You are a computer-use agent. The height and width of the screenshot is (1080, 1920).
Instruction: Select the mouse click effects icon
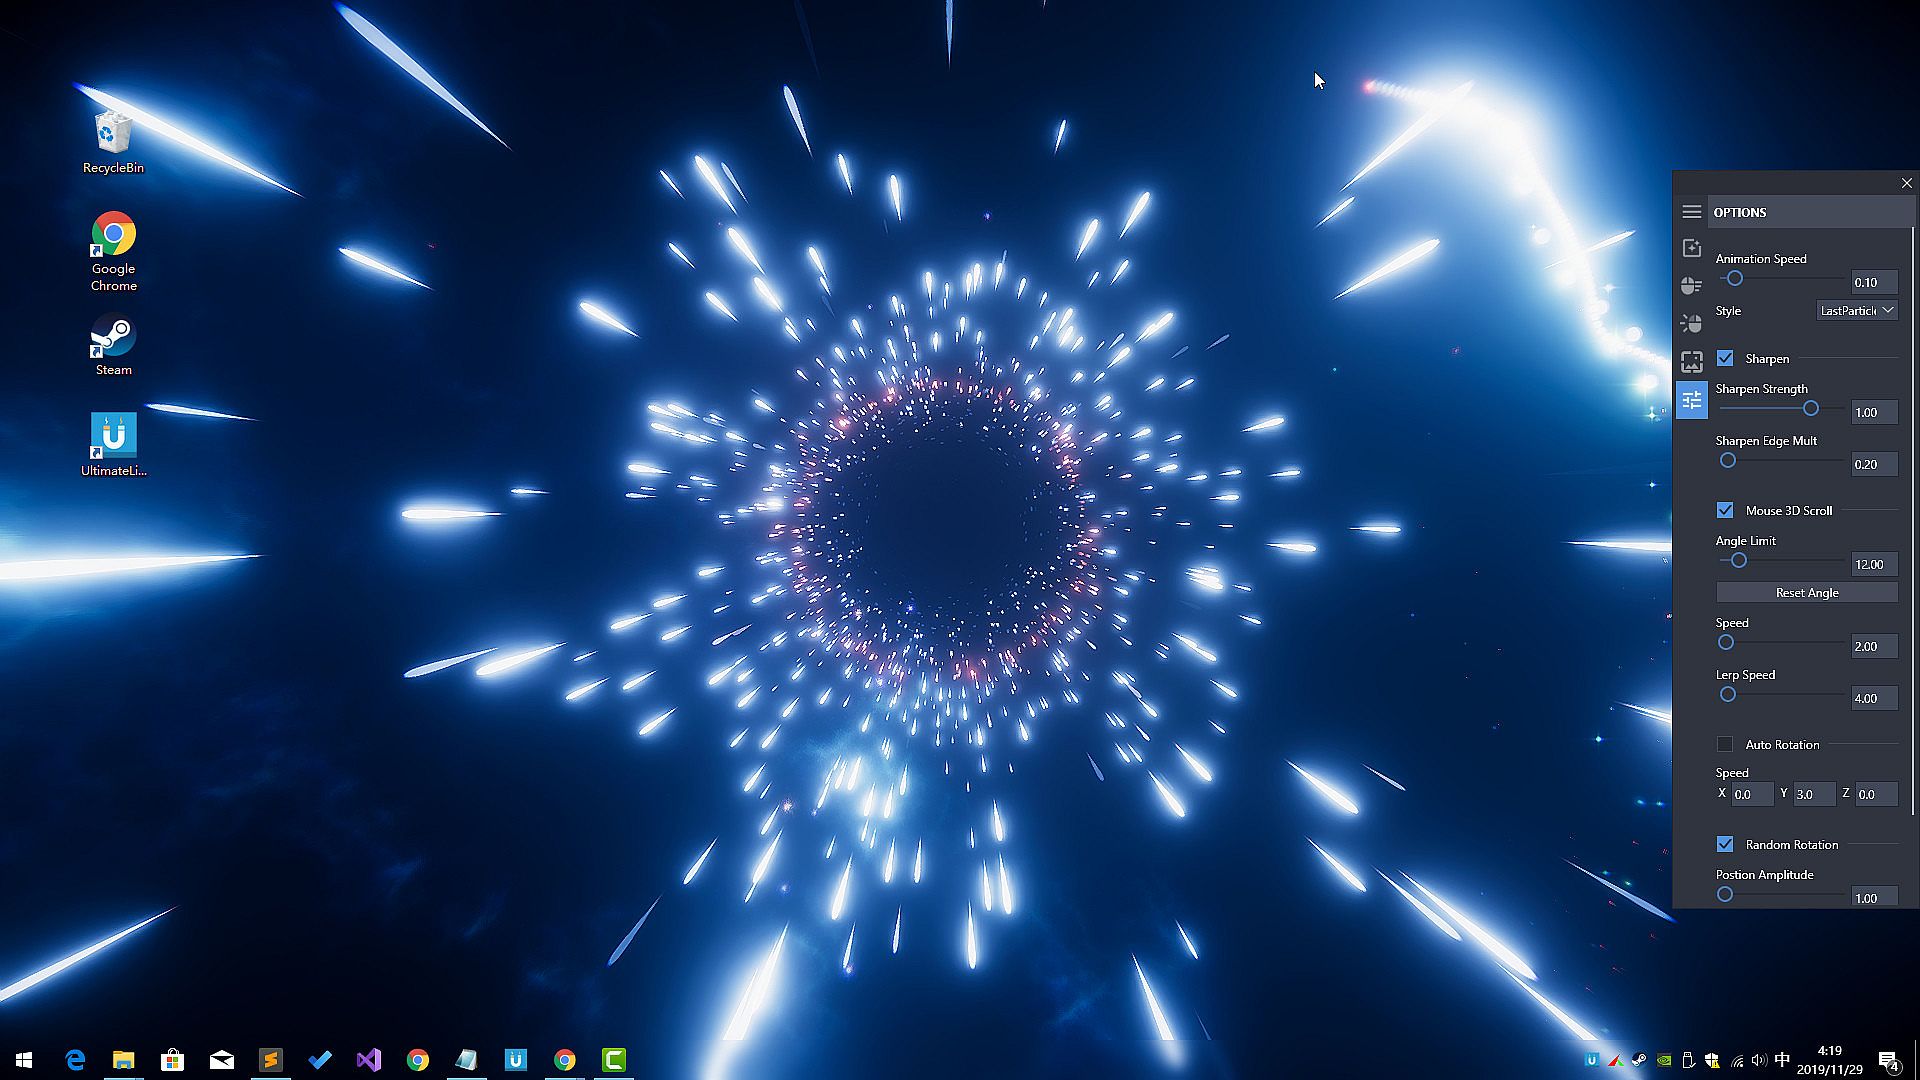coord(1691,323)
